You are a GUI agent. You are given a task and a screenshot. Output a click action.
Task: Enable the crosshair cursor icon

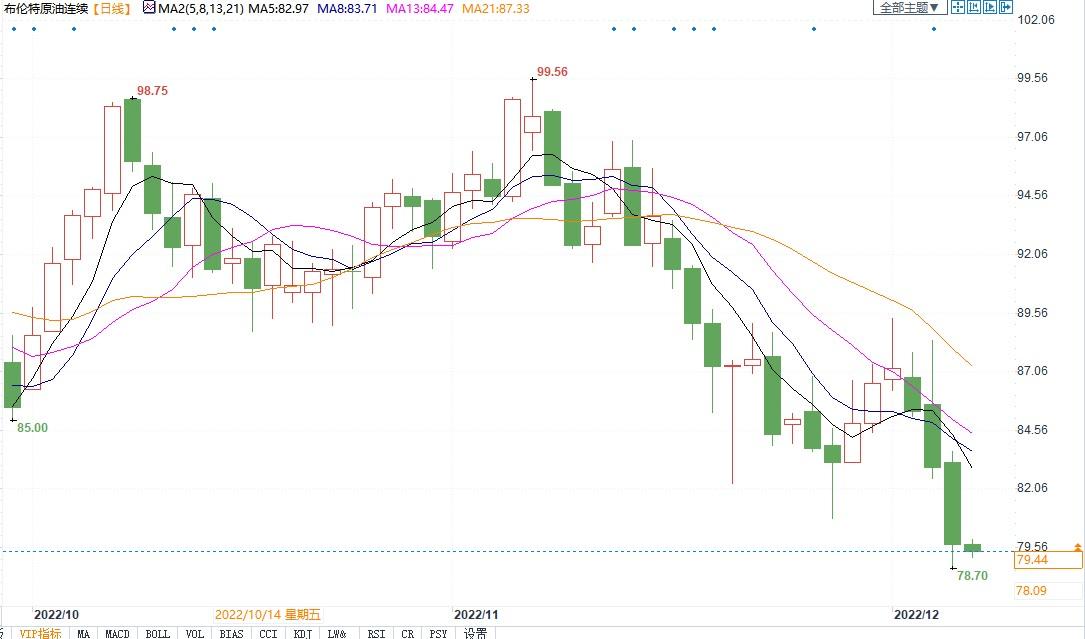(x=957, y=8)
